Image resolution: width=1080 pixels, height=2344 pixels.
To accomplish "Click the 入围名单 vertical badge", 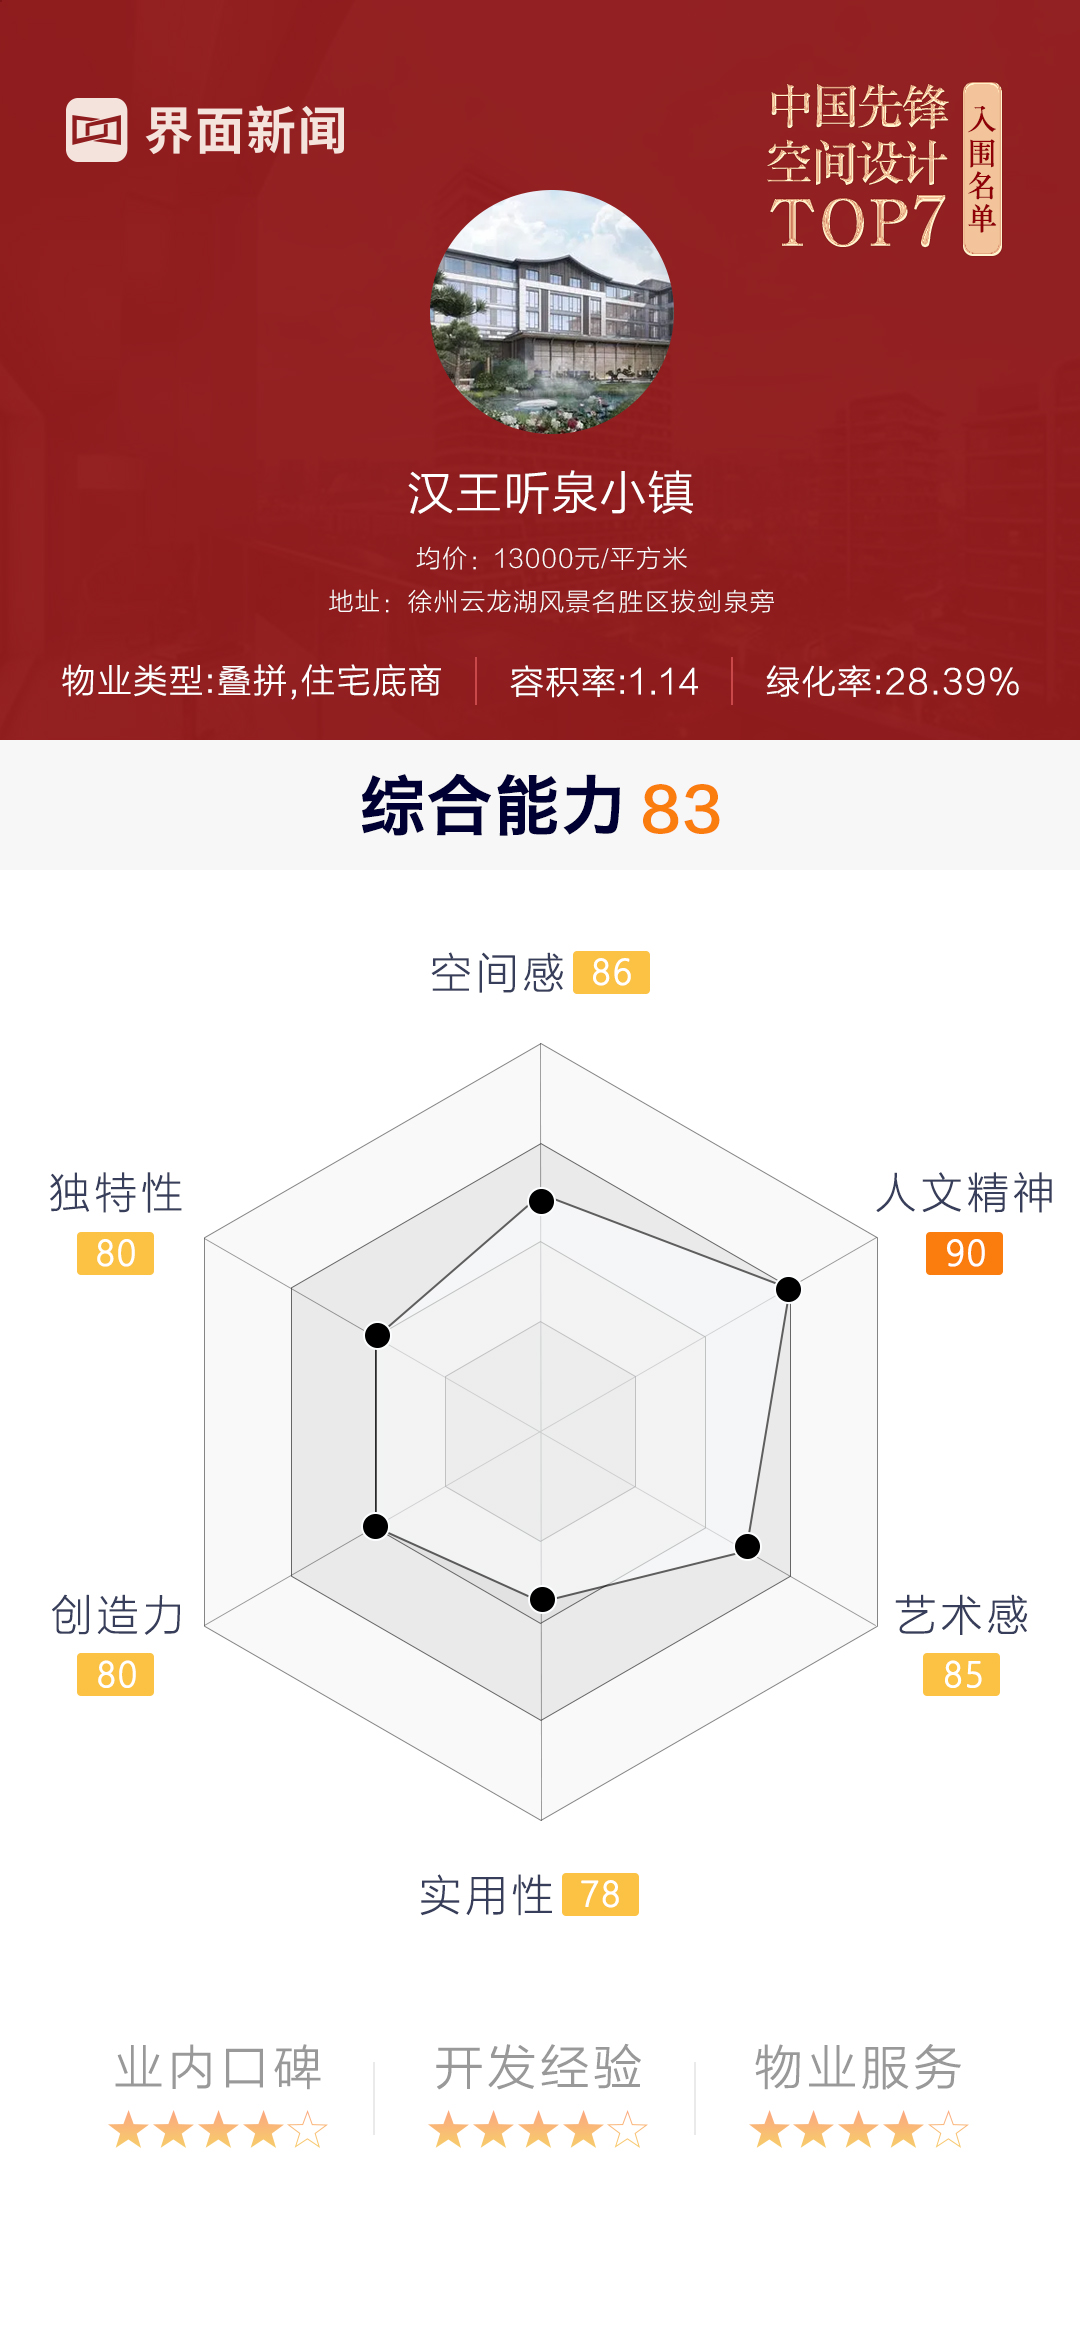I will pyautogui.click(x=982, y=169).
